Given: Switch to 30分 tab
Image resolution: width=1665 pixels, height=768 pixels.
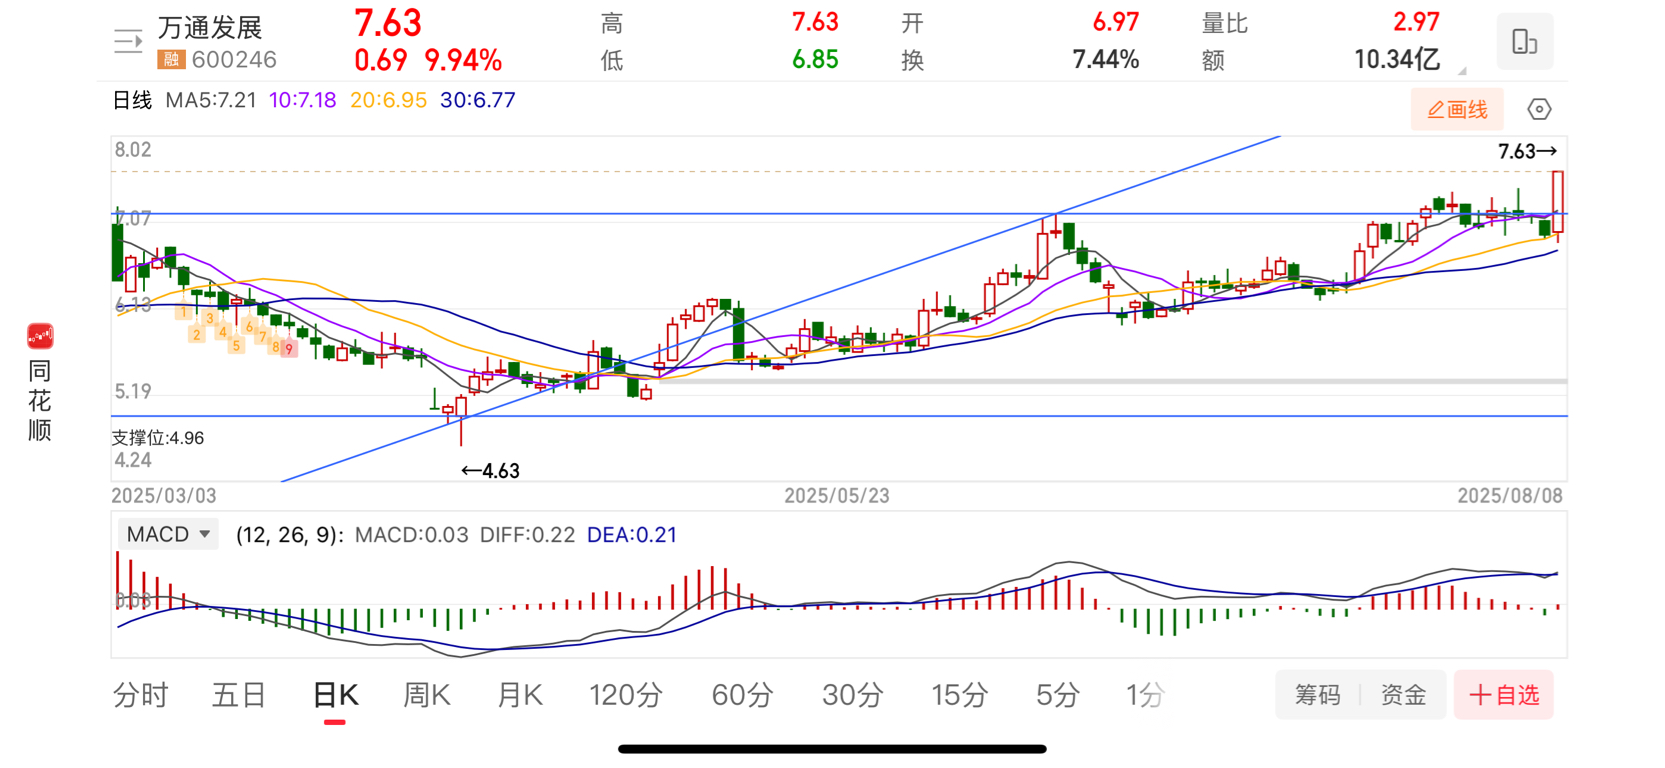Looking at the screenshot, I should 853,695.
